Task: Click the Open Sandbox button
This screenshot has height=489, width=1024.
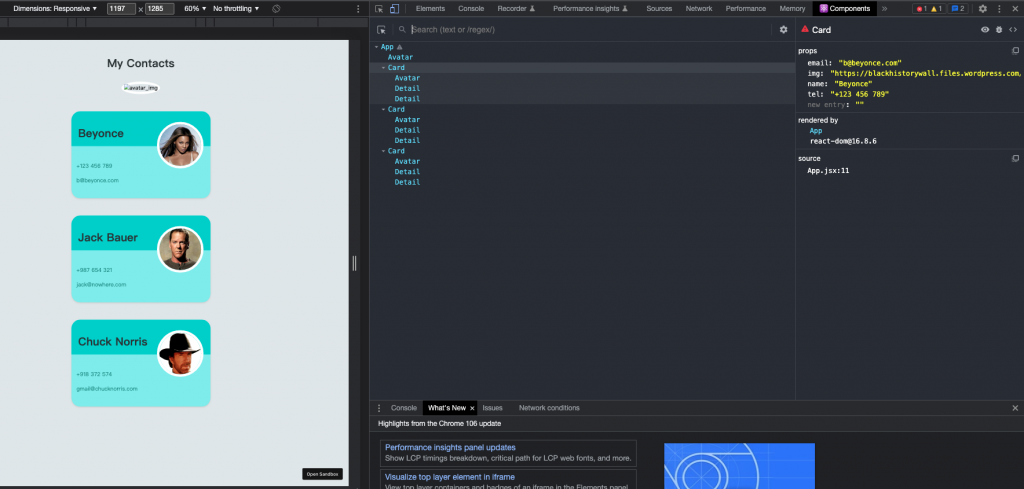Action: point(323,474)
